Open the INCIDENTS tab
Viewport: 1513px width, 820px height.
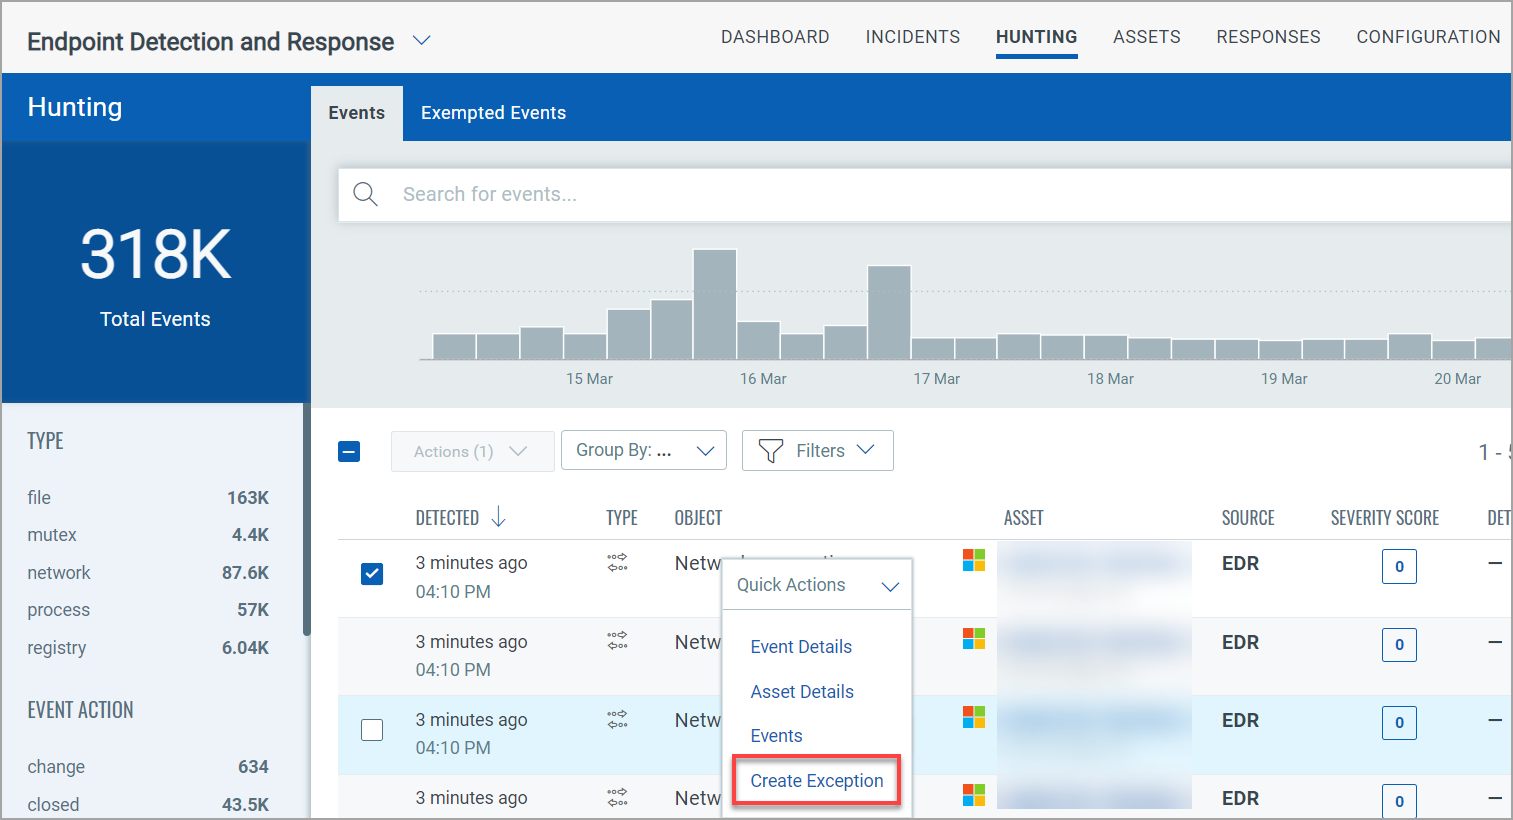tap(913, 37)
